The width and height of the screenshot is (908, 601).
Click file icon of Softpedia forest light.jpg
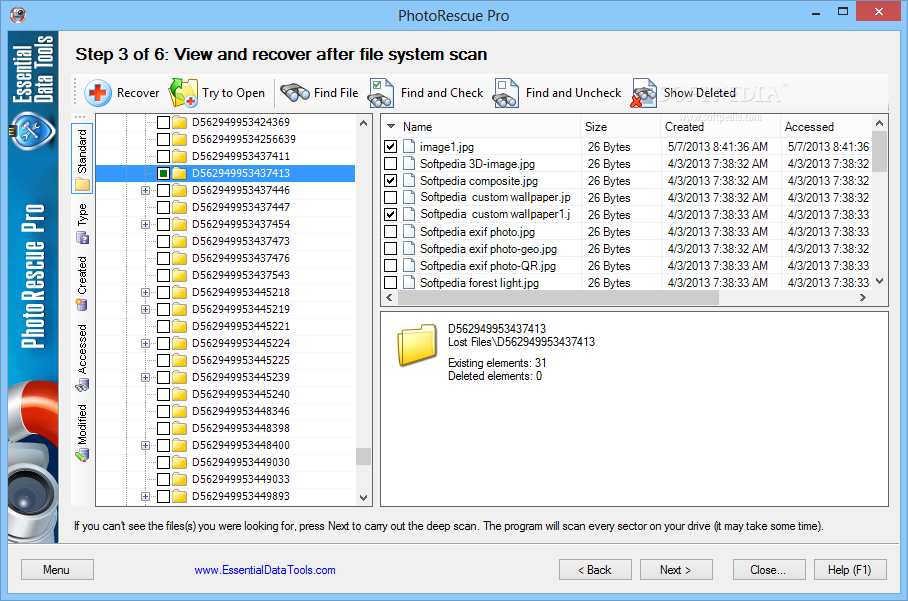[409, 283]
